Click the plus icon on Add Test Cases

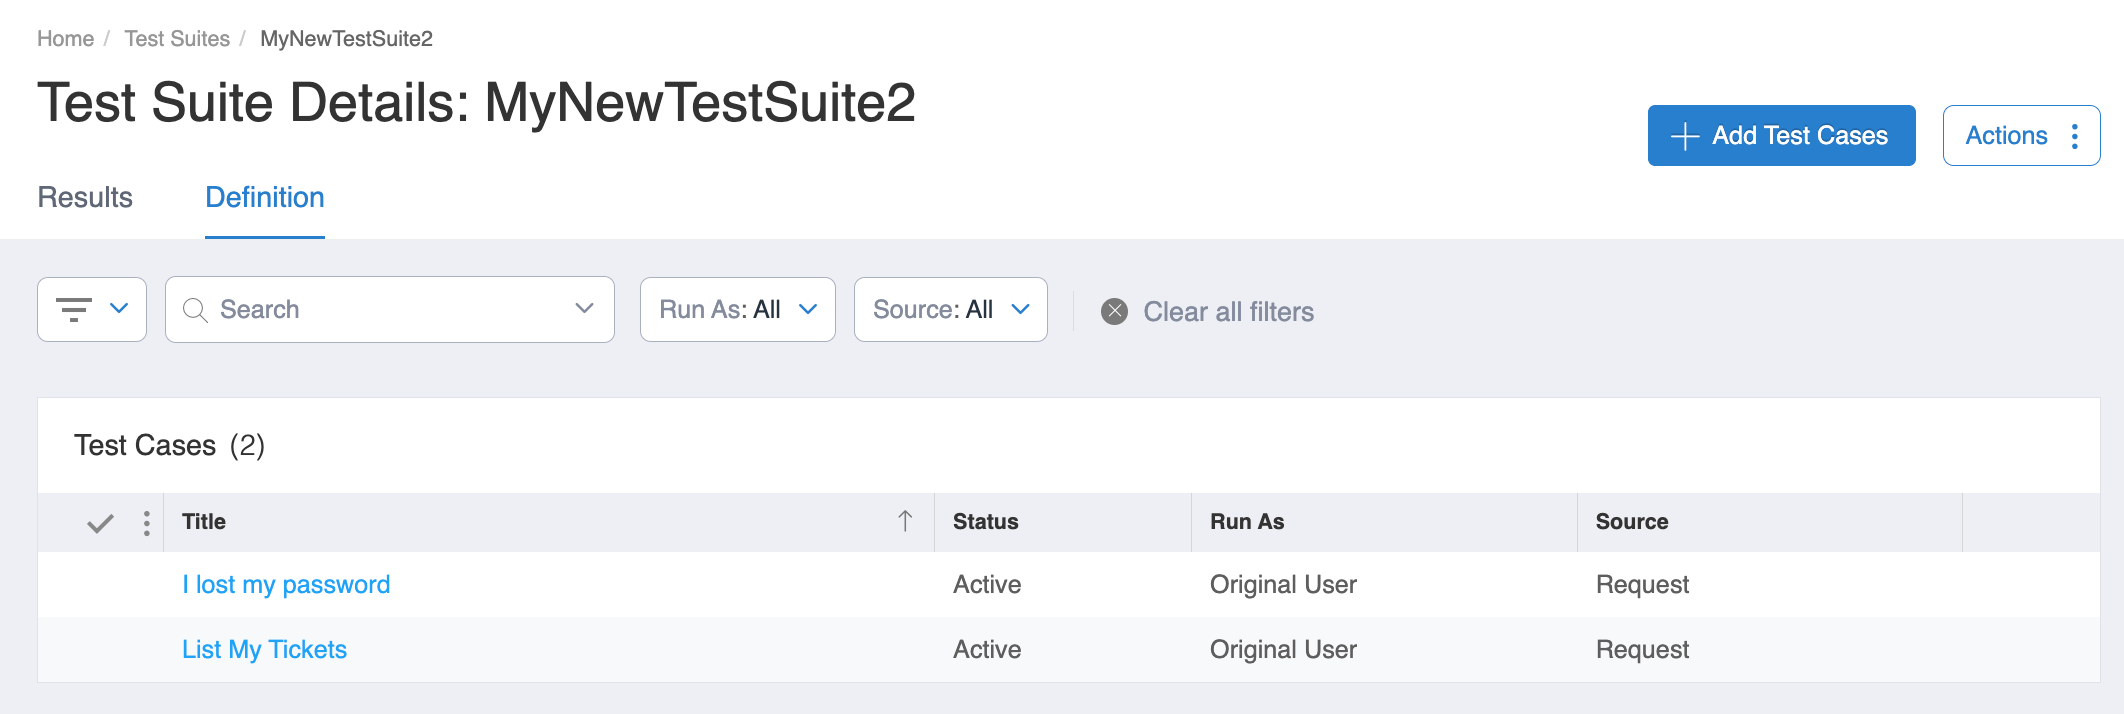1685,136
